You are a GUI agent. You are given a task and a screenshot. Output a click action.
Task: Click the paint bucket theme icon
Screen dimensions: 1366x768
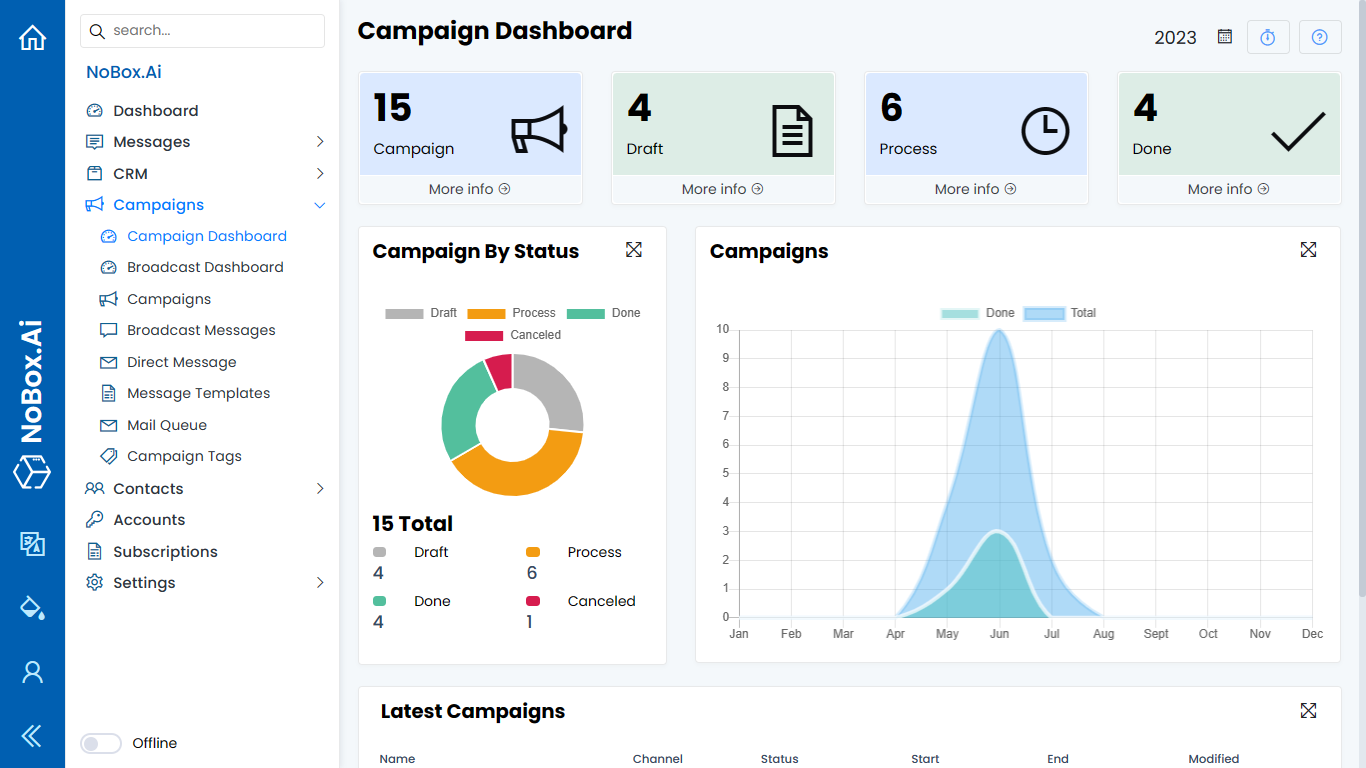[x=32, y=607]
